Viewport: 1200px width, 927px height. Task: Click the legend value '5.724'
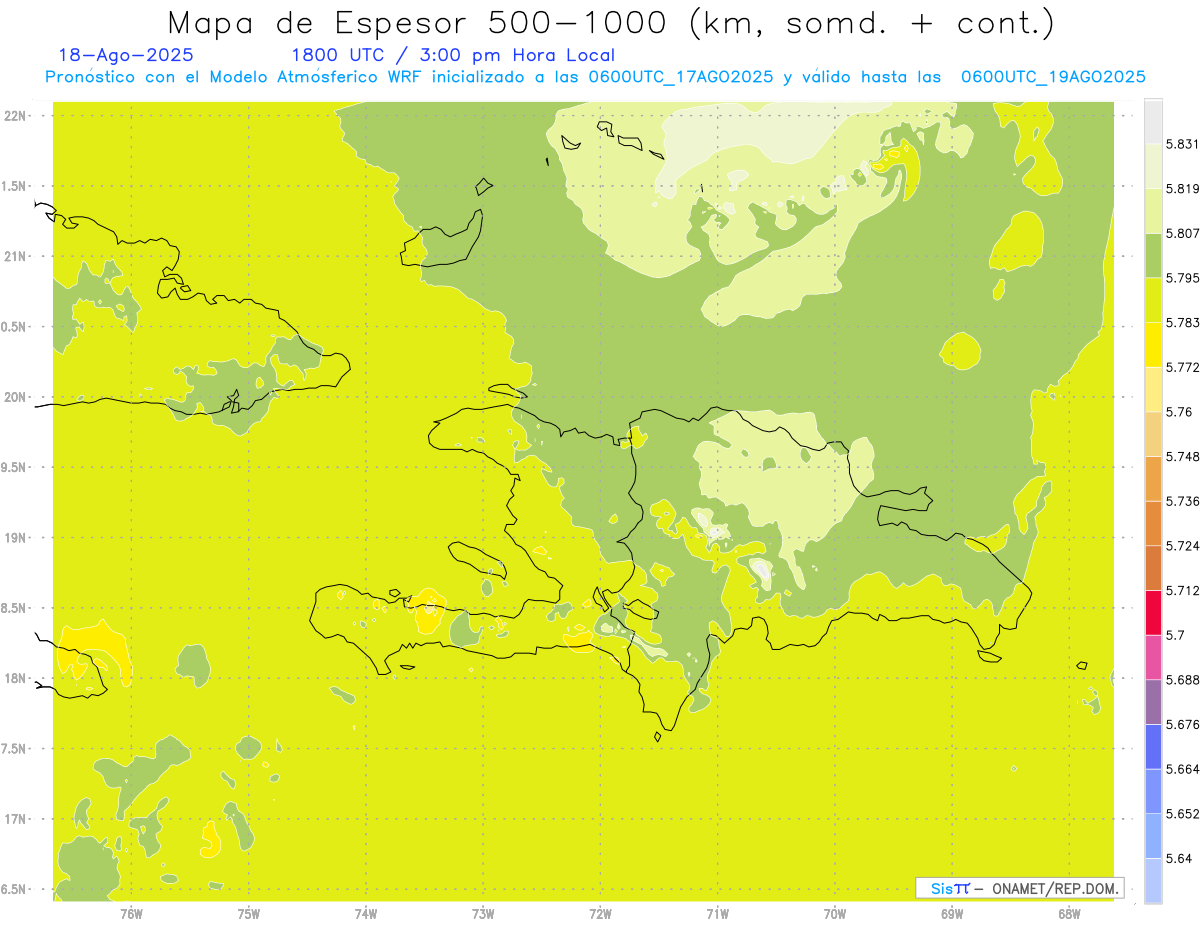pos(1182,546)
